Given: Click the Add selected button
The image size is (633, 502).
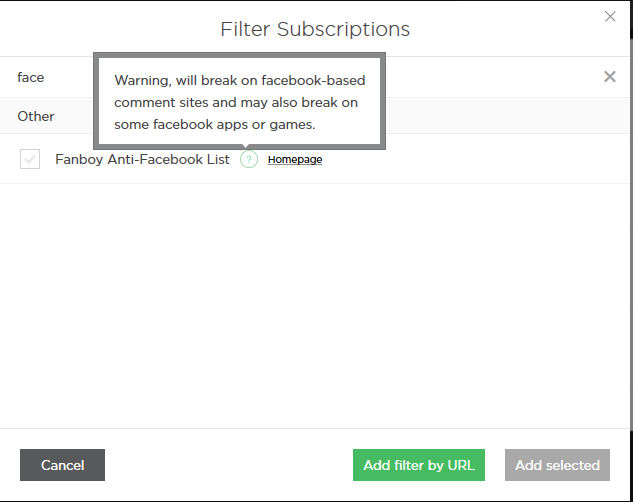Looking at the screenshot, I should 557,465.
